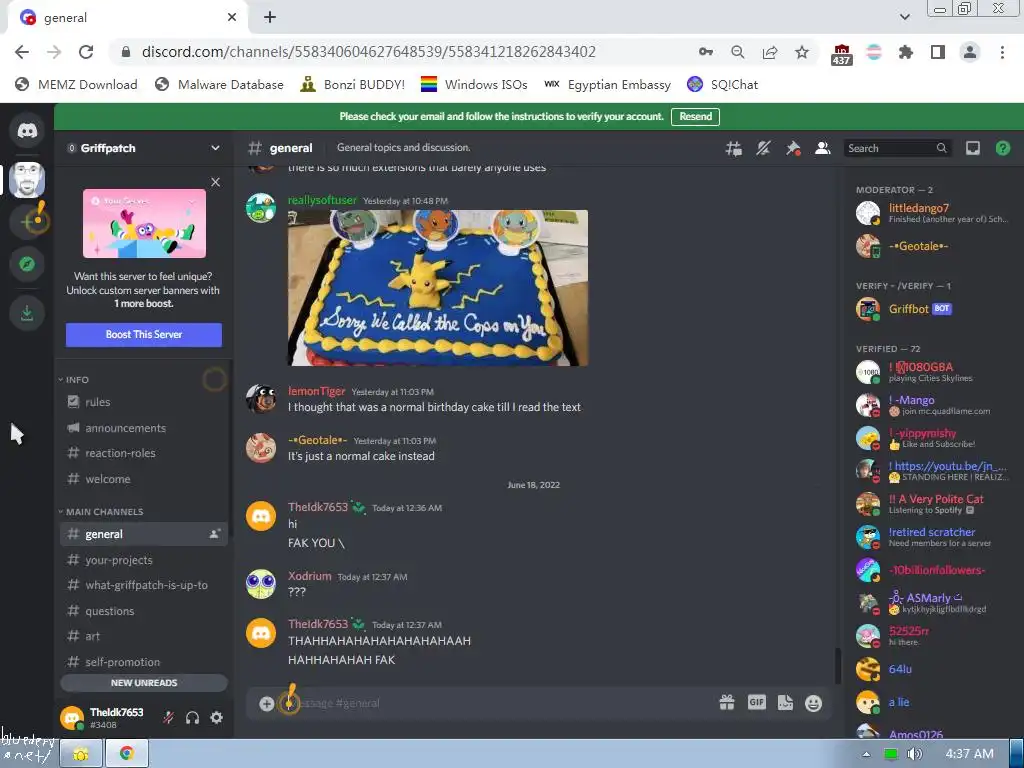1024x768 pixels.
Task: Toggle the member list icon
Action: coord(822,148)
